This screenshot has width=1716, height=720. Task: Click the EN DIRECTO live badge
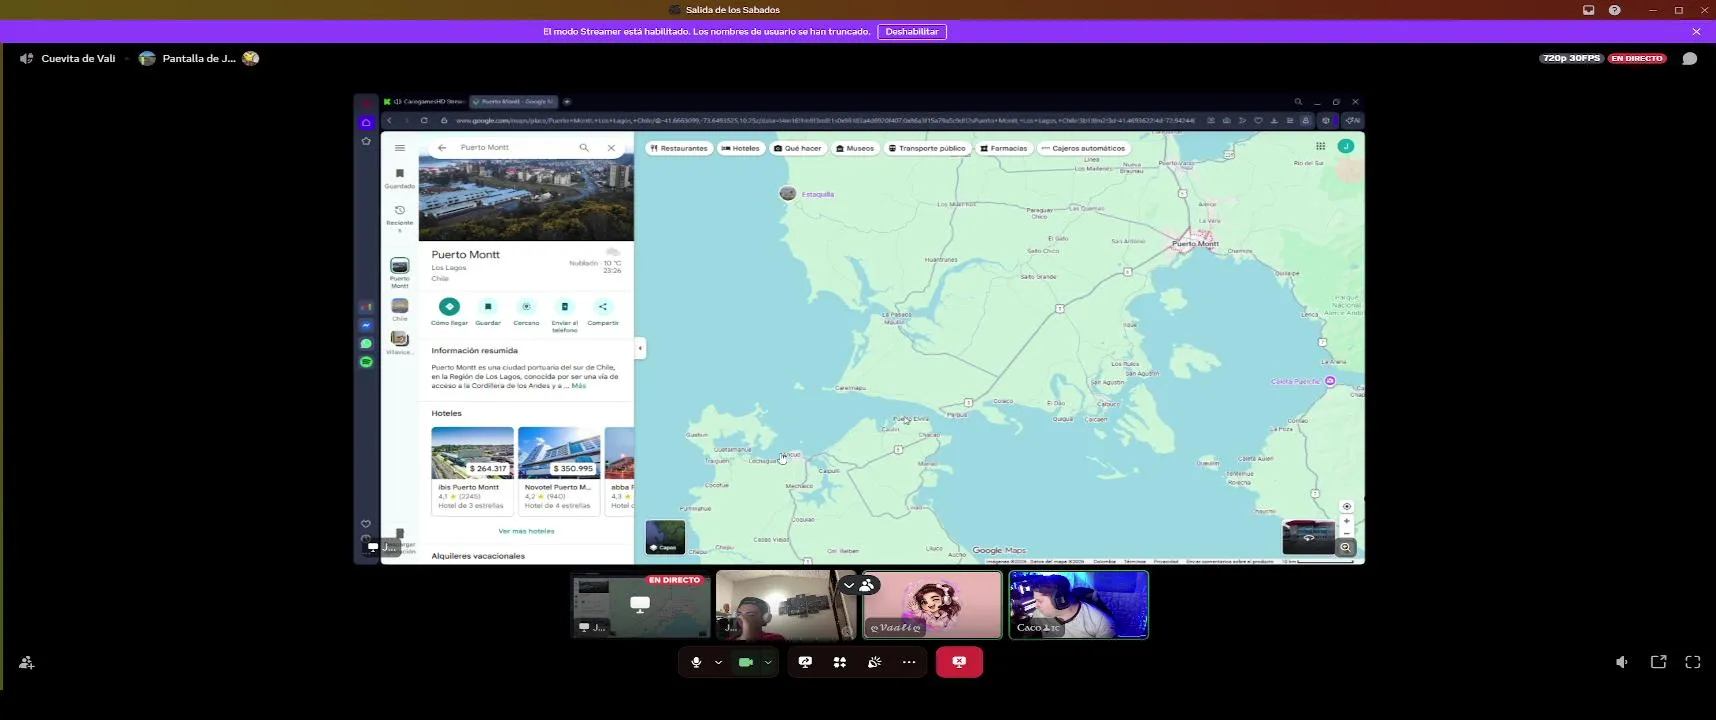(1637, 58)
